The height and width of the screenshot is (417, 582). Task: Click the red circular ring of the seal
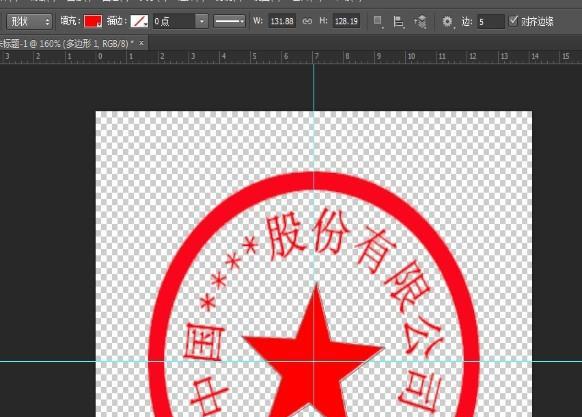coord(314,181)
